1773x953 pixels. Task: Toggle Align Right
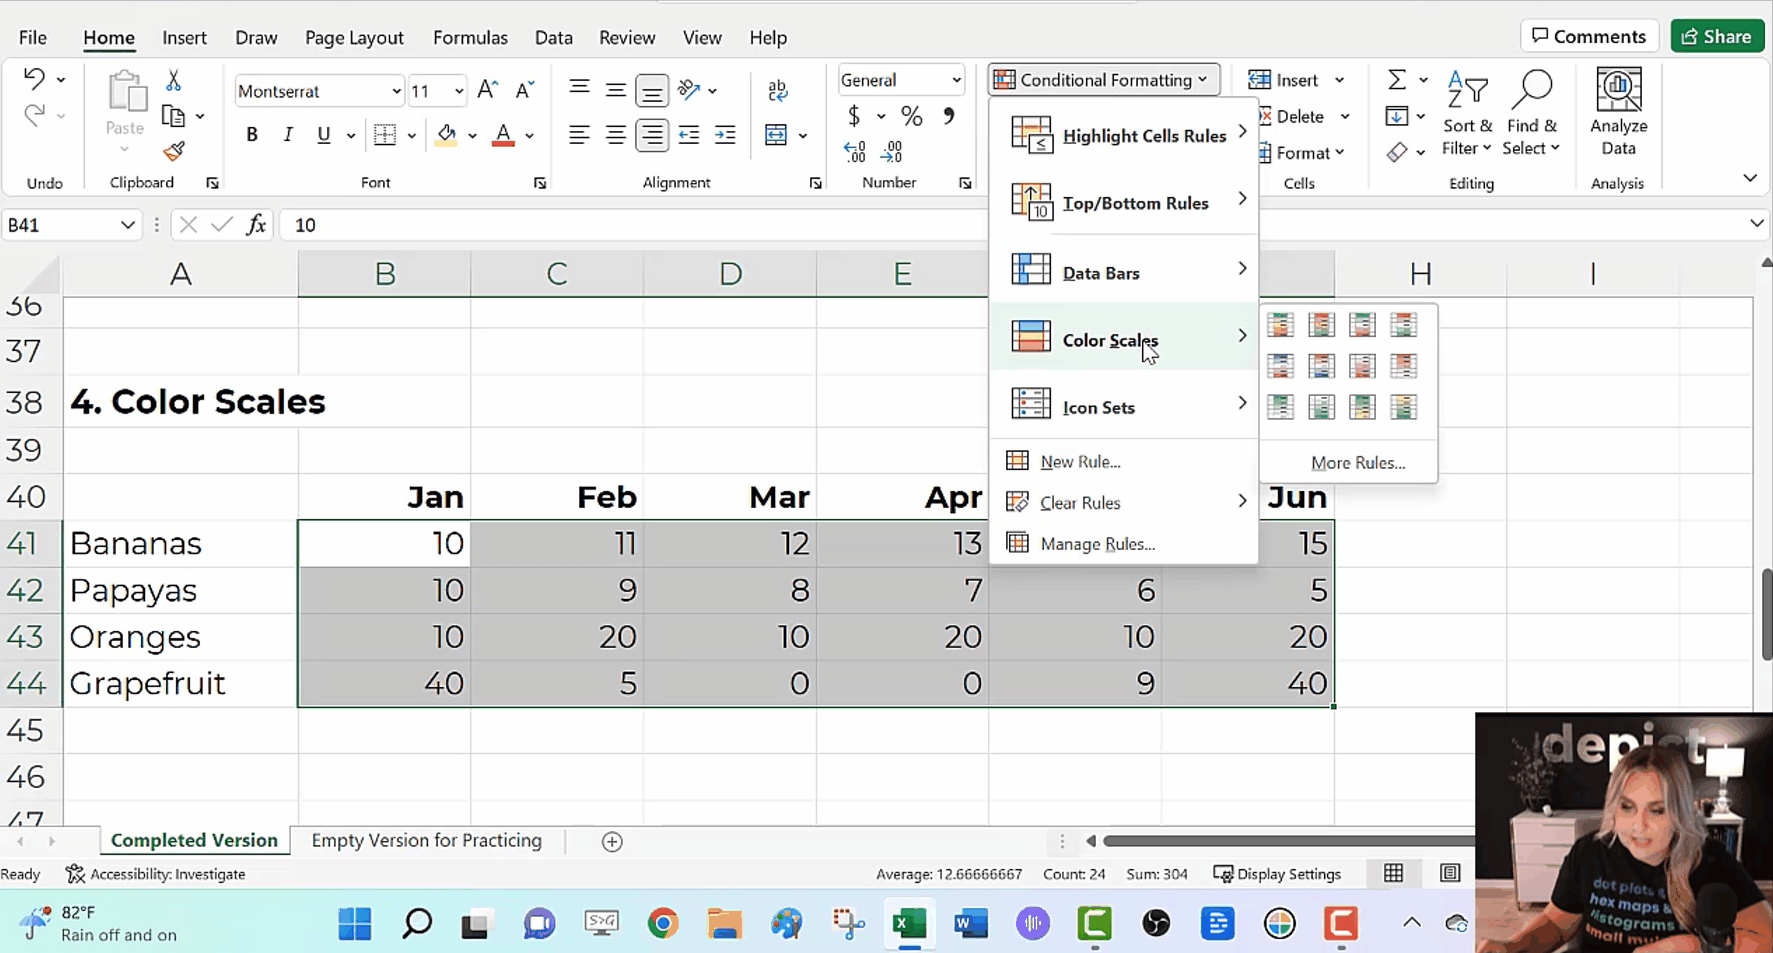[x=652, y=135]
